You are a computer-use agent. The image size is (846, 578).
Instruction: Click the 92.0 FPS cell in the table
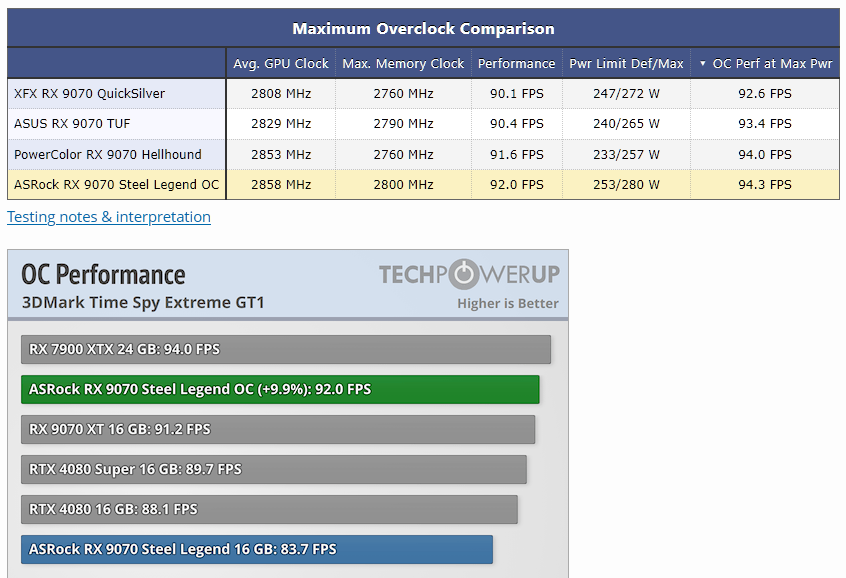coord(516,185)
